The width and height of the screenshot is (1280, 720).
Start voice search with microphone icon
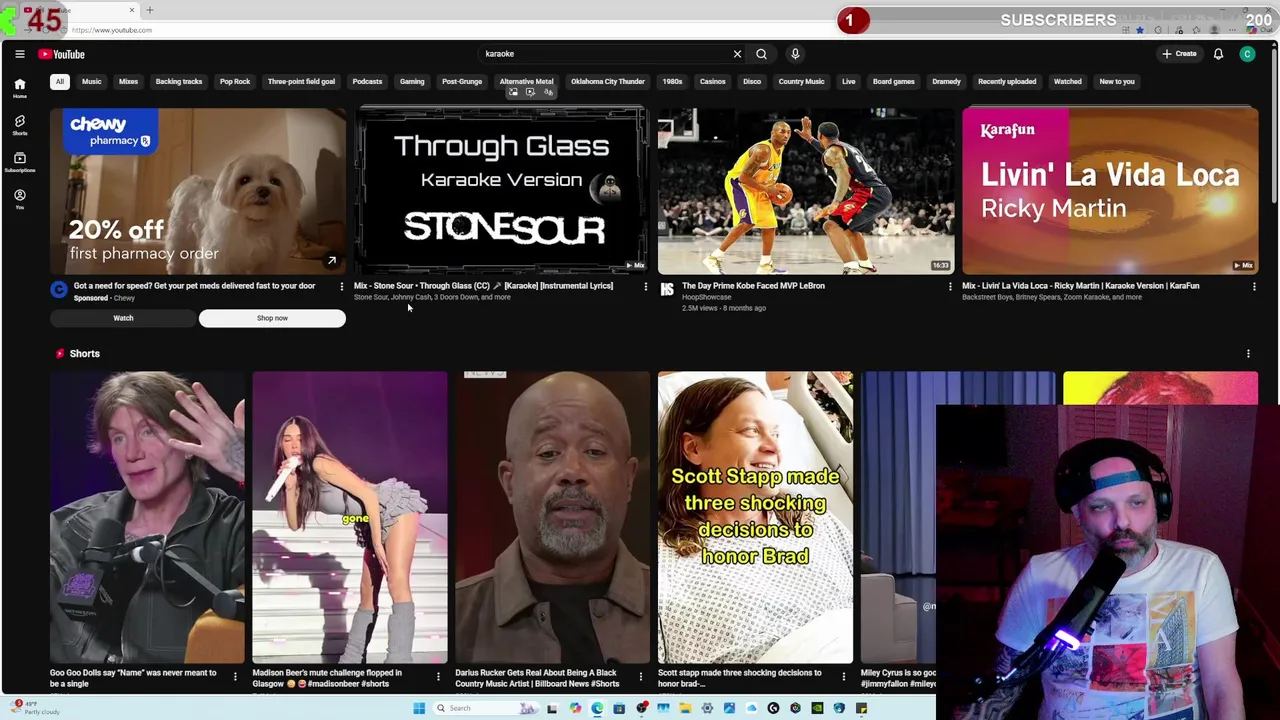click(795, 54)
